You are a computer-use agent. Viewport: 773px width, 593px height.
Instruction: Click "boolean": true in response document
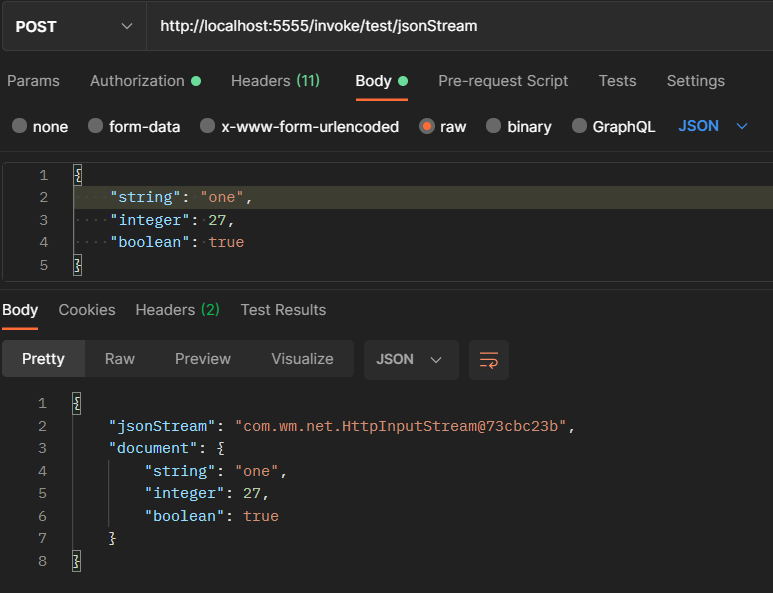pos(212,516)
